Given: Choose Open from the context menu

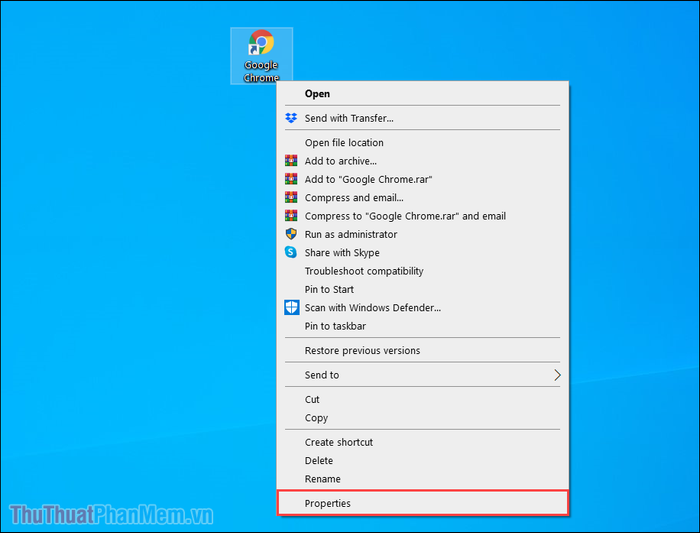Looking at the screenshot, I should 422,94.
